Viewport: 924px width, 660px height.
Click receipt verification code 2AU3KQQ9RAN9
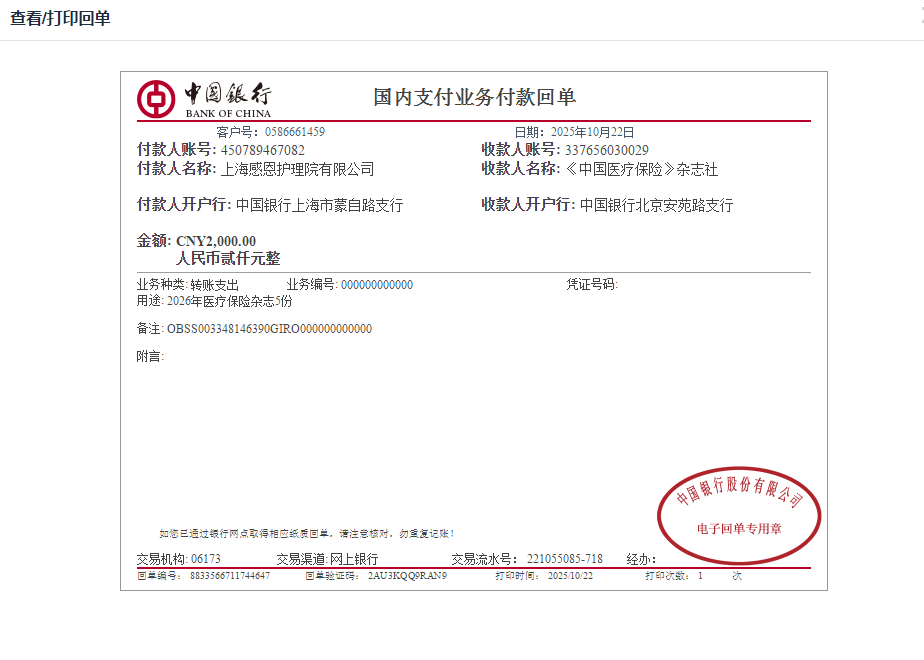pos(407,576)
